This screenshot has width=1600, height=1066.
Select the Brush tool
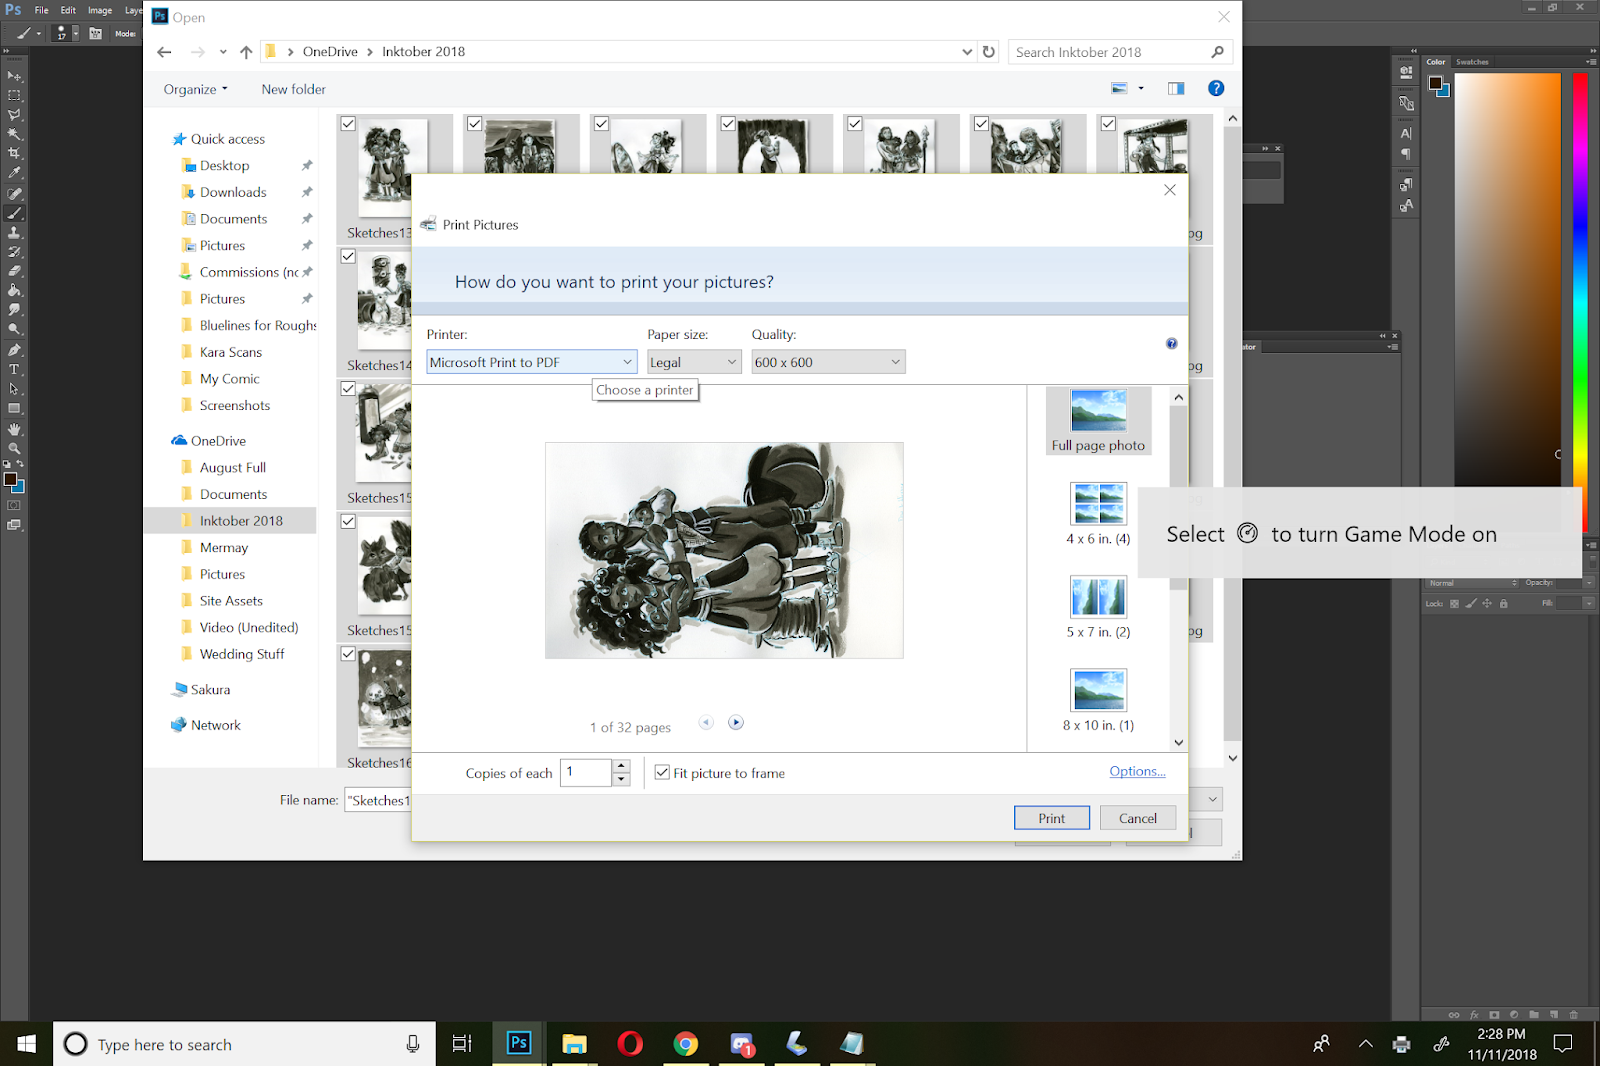click(x=14, y=213)
